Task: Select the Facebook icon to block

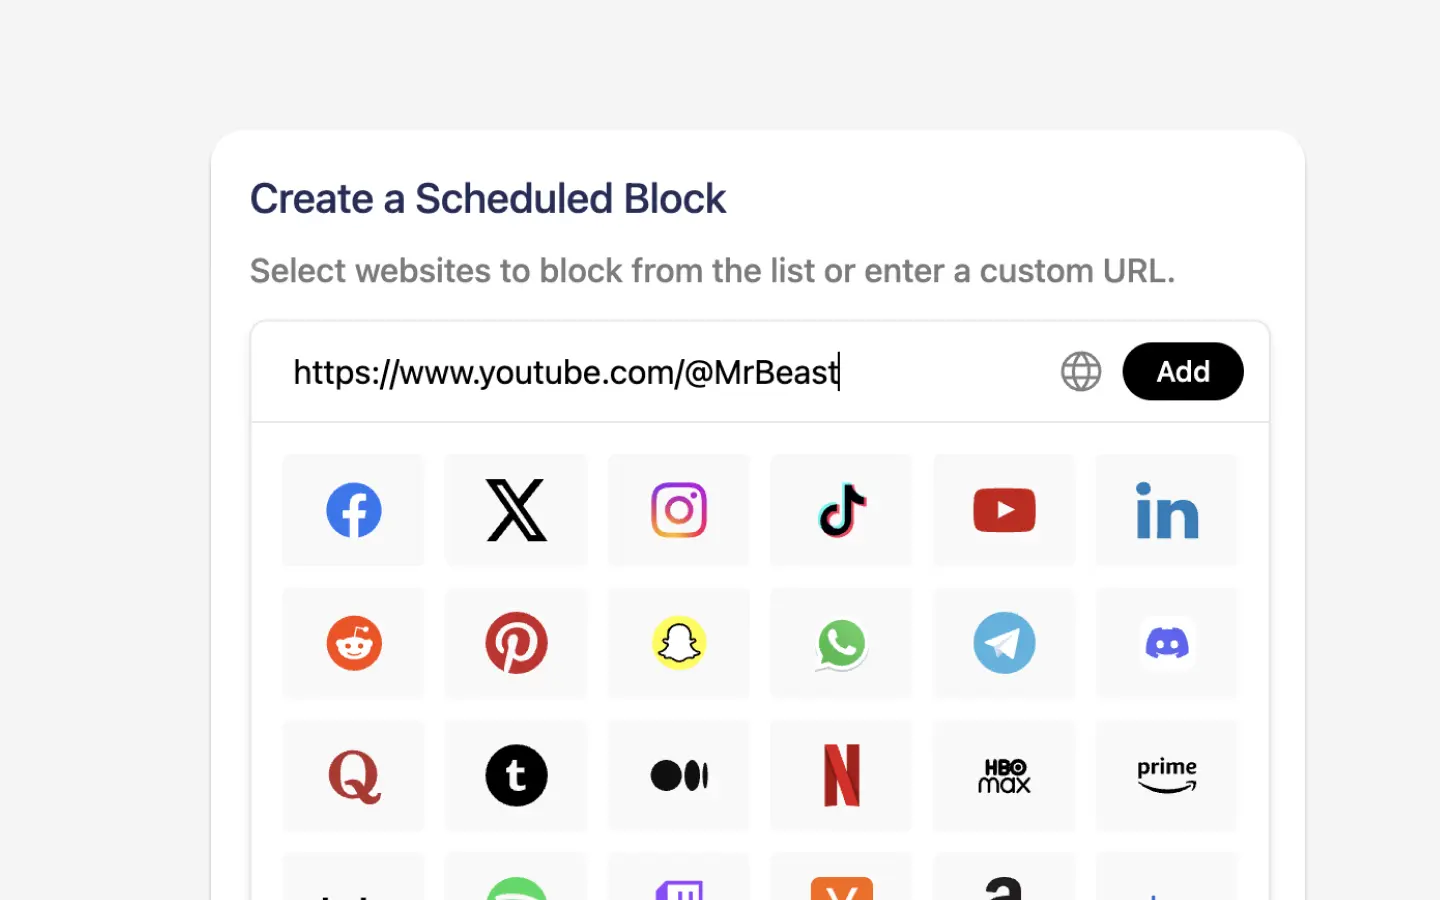Action: [x=353, y=510]
